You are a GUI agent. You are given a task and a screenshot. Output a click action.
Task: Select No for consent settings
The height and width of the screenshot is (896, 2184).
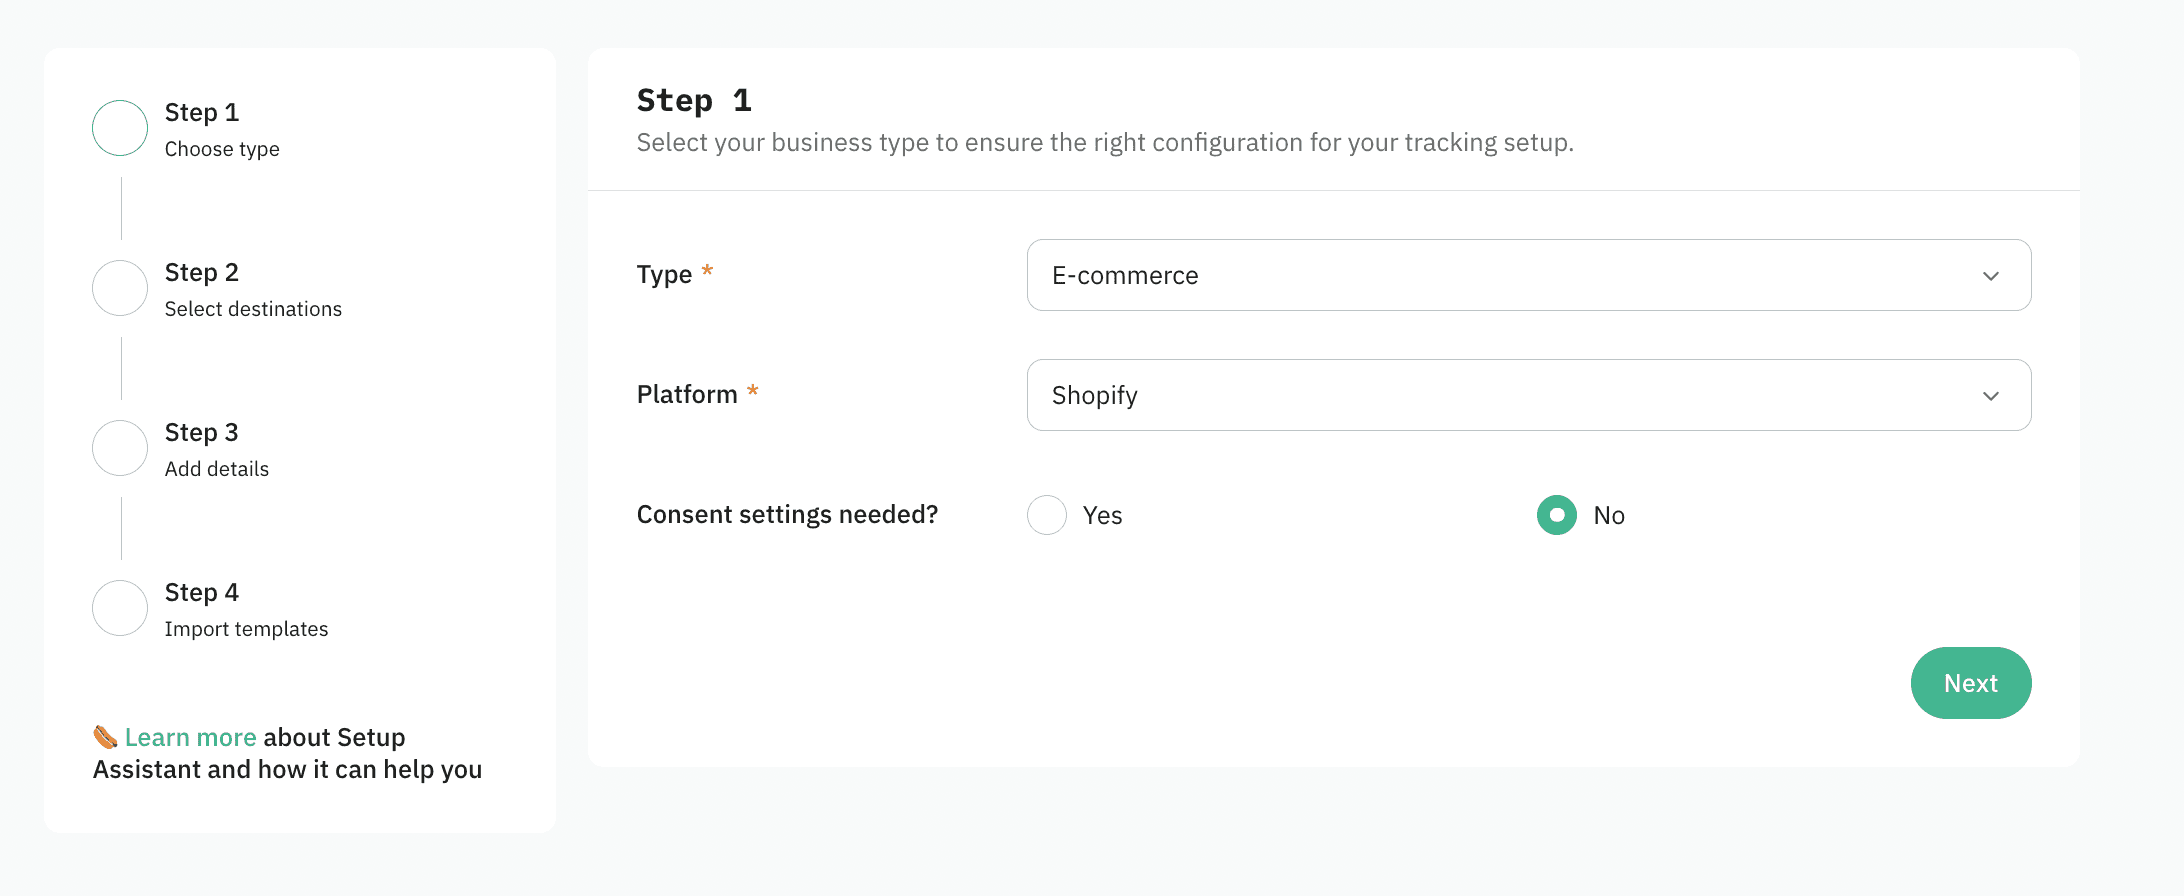coord(1556,515)
